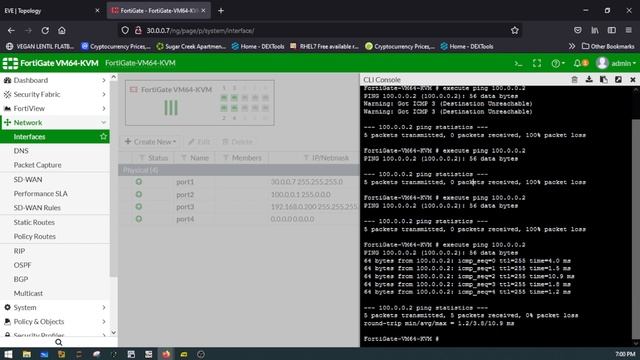Toggle browser sidebar view icon

611,30
